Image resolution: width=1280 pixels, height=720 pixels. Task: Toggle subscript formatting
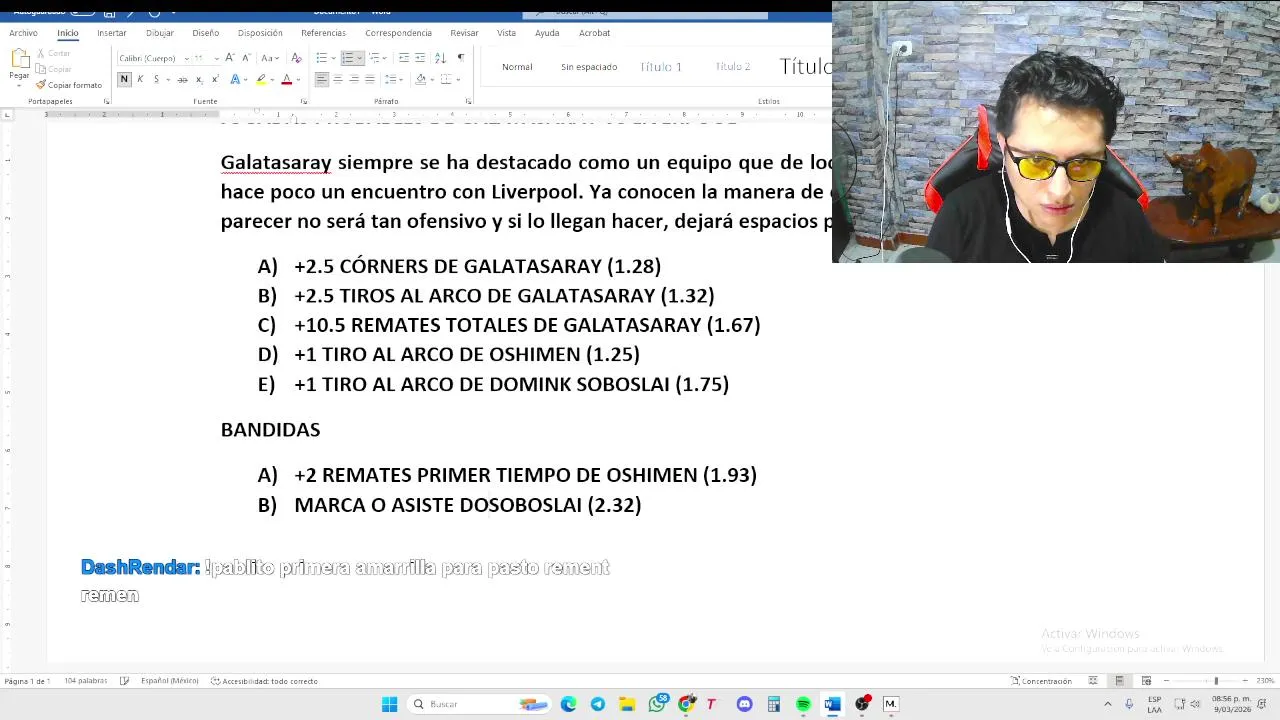199,79
